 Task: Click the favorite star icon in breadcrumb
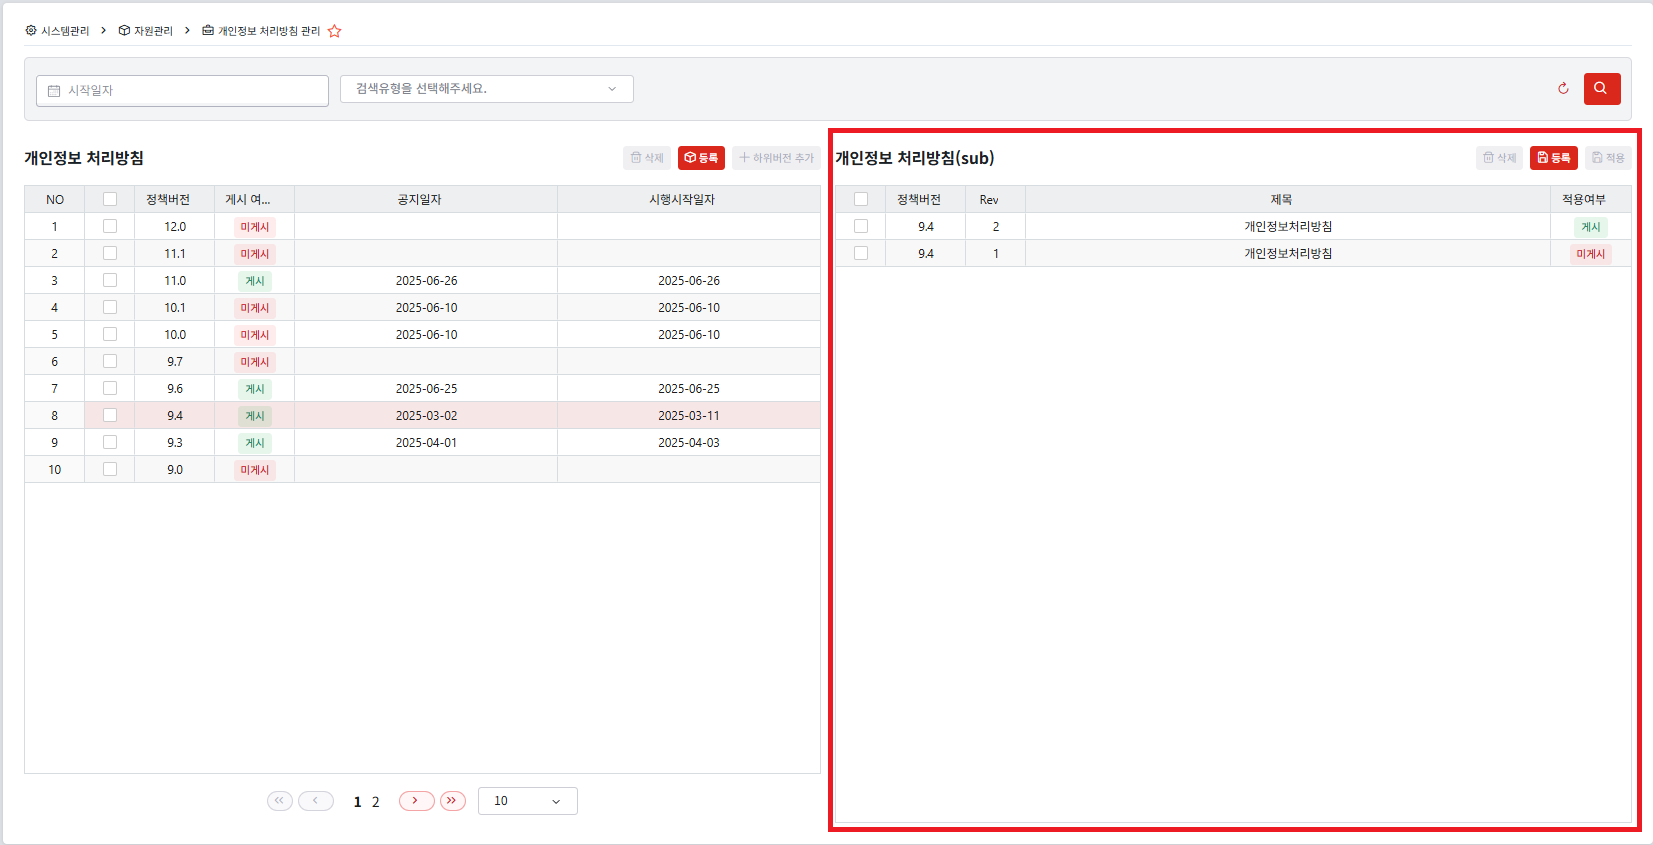pyautogui.click(x=334, y=31)
